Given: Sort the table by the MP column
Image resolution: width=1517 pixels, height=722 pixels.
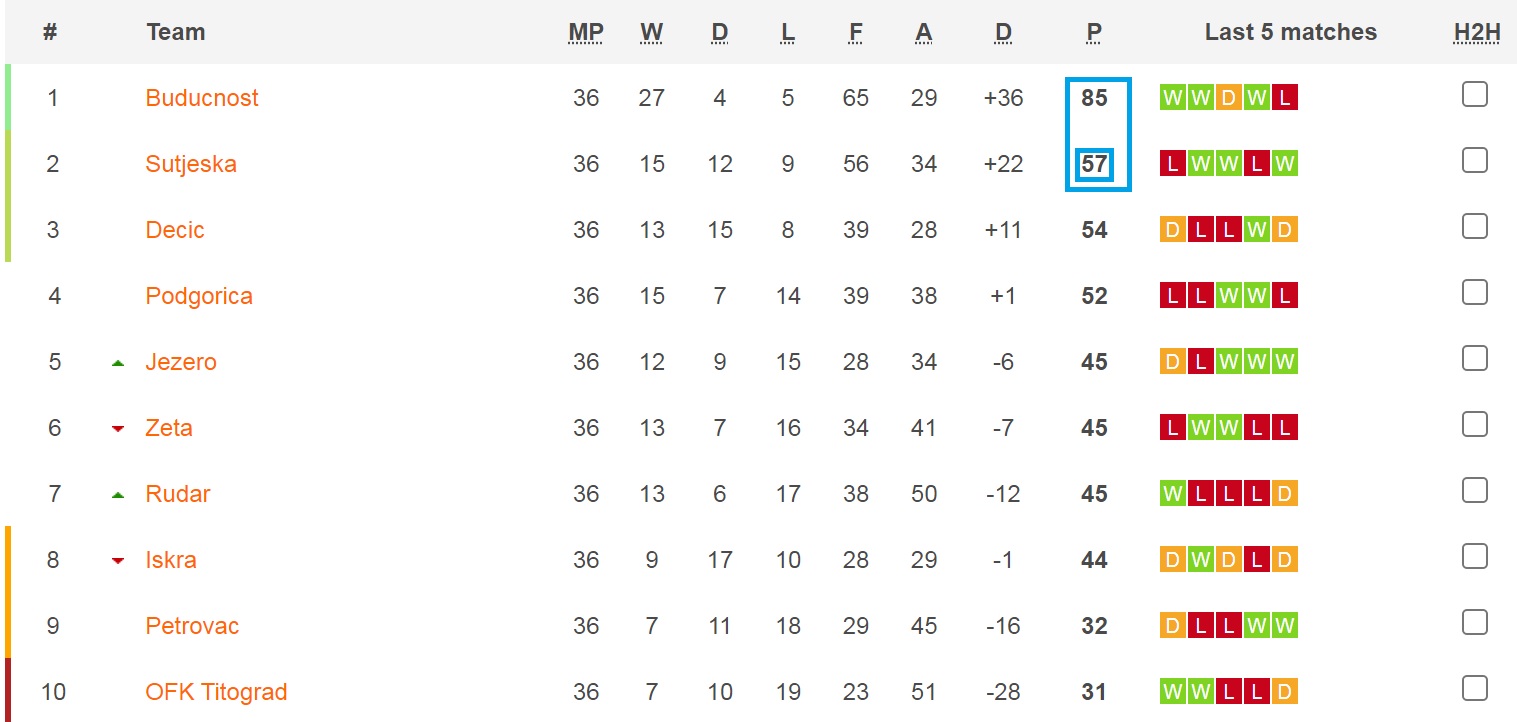Looking at the screenshot, I should pyautogui.click(x=585, y=31).
